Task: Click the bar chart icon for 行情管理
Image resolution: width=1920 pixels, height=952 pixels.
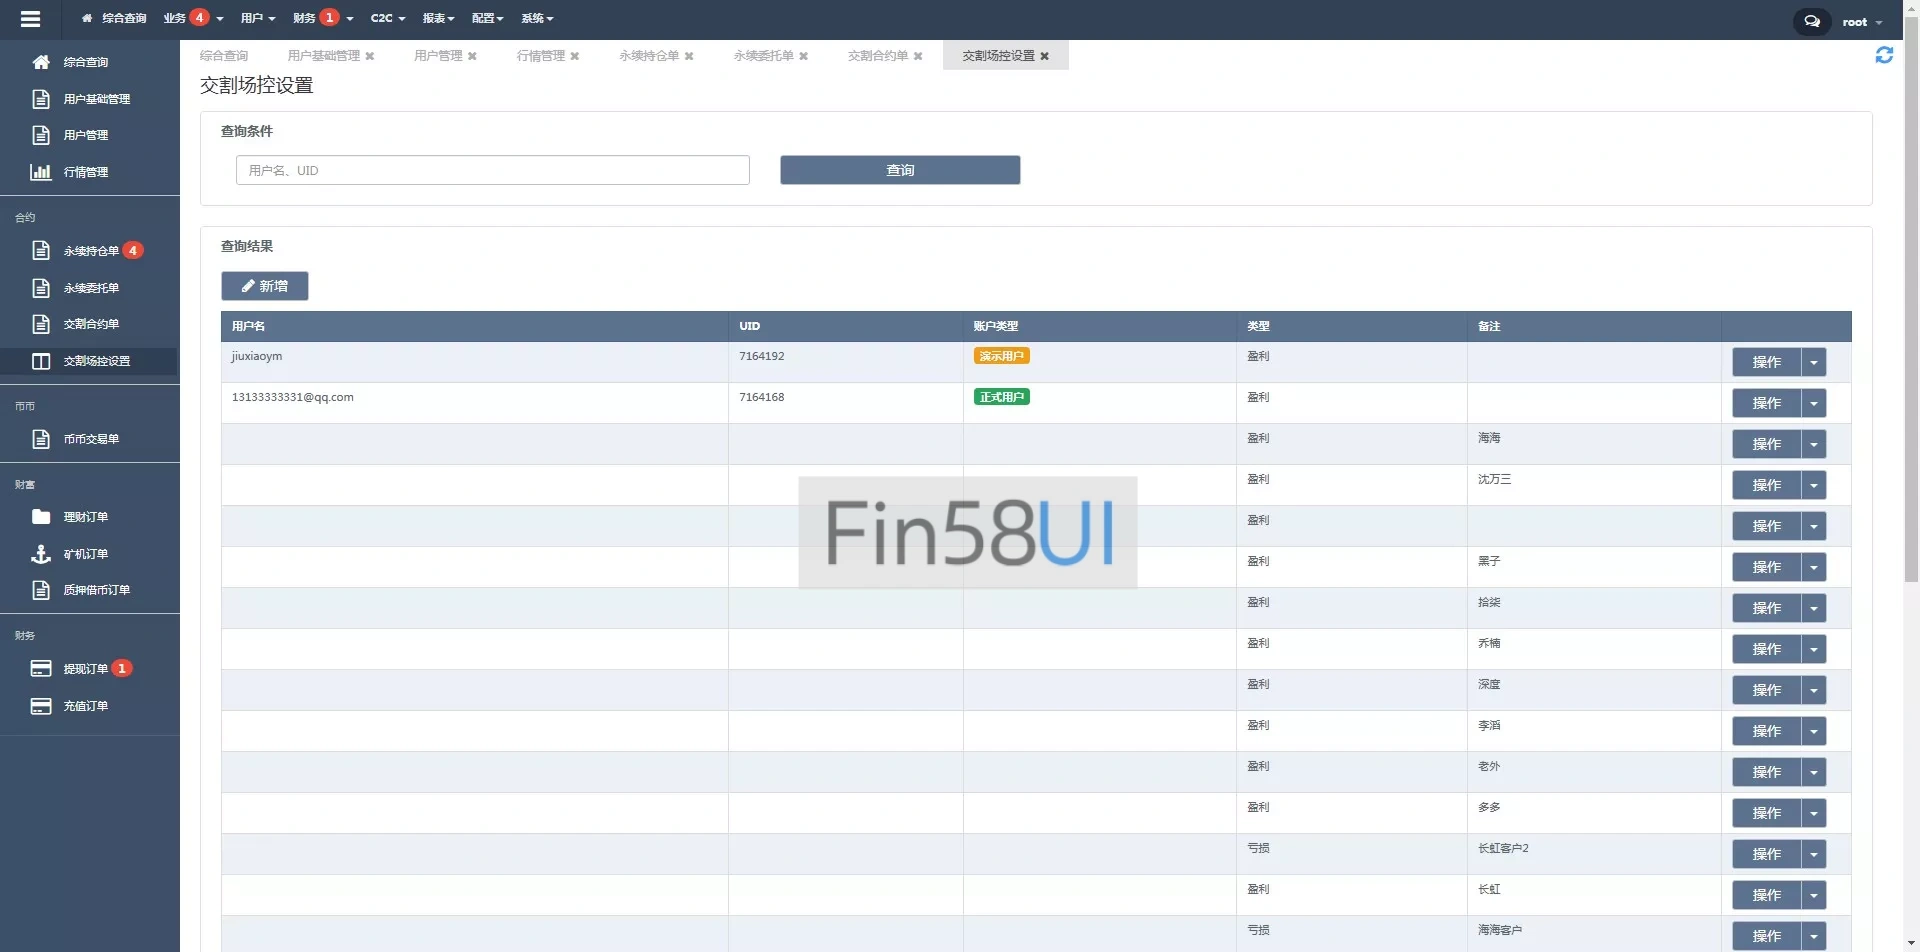Action: coord(41,172)
